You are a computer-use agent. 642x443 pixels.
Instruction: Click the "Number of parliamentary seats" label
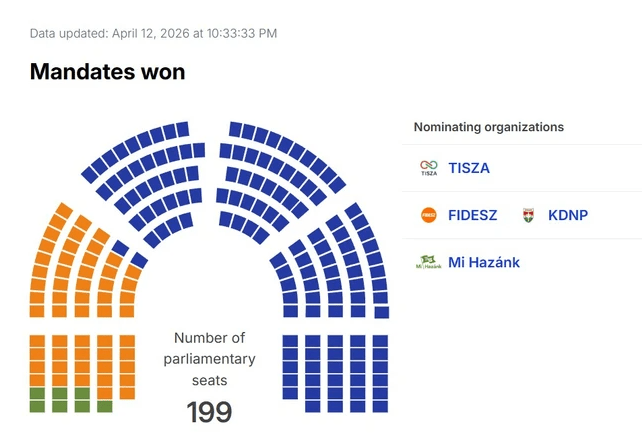click(x=209, y=359)
